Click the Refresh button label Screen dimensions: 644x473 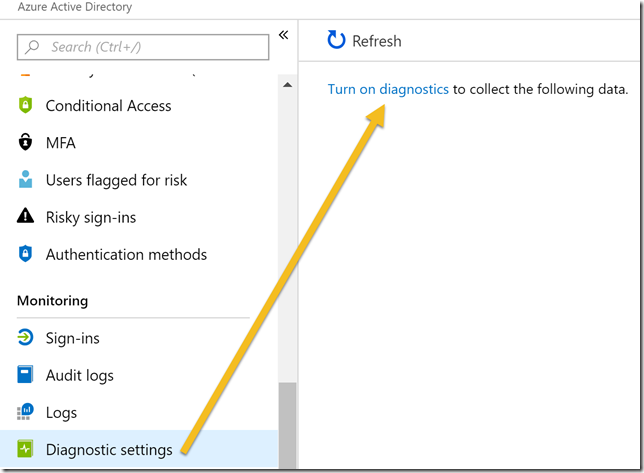click(x=377, y=41)
